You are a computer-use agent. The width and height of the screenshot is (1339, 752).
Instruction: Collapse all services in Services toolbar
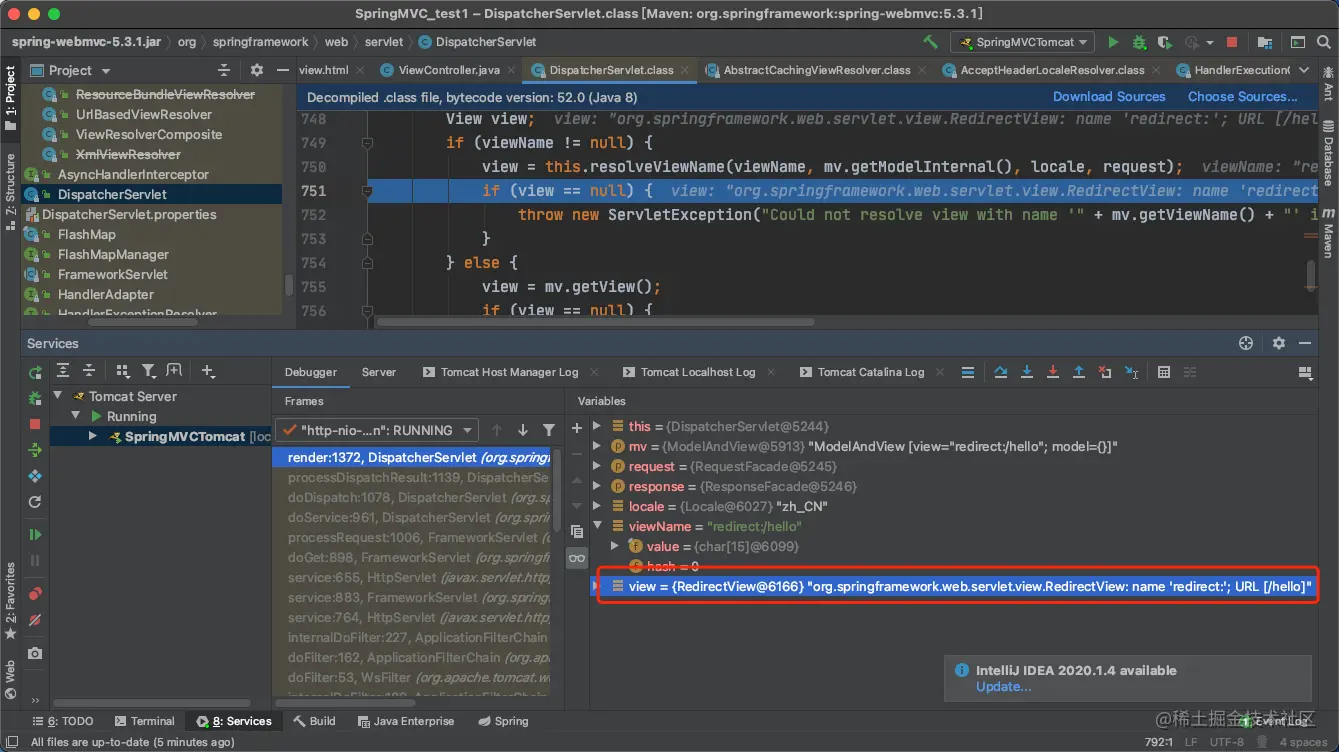click(x=89, y=371)
